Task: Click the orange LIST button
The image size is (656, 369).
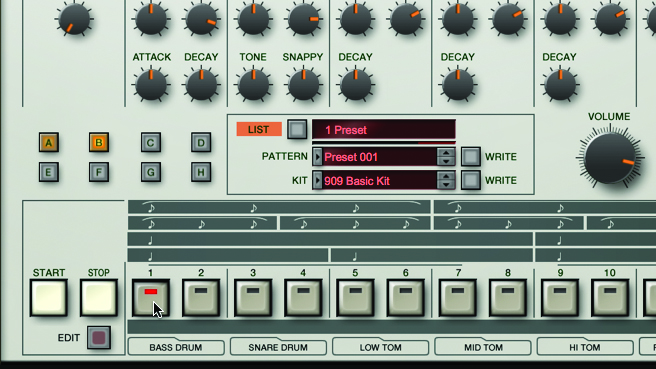Action: click(x=259, y=129)
